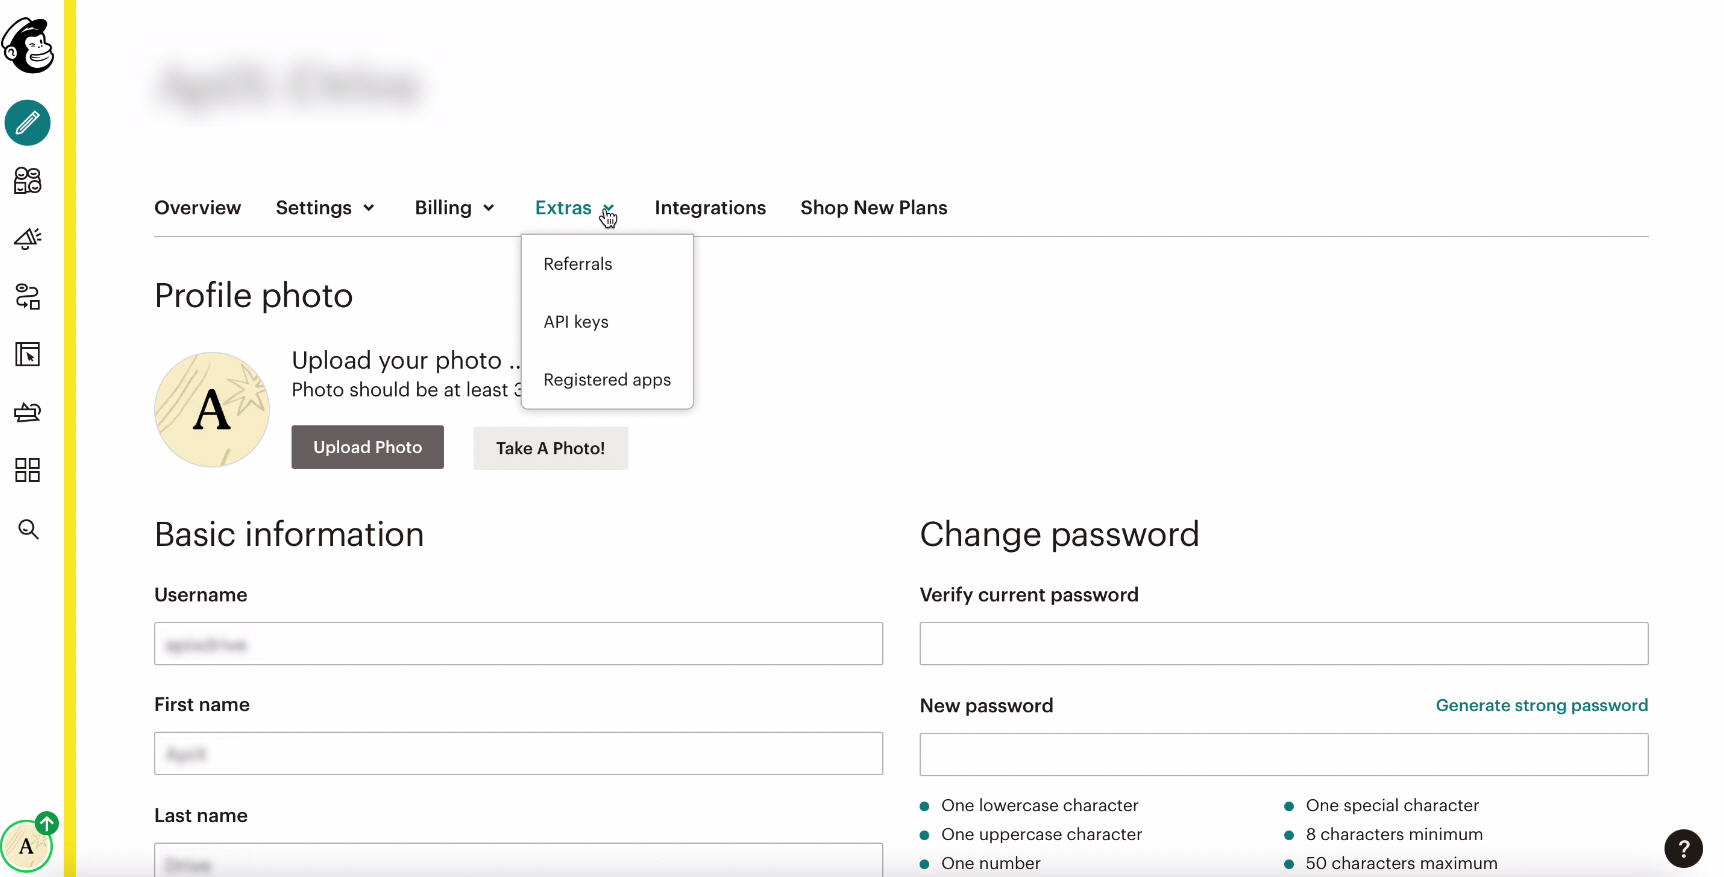The height and width of the screenshot is (877, 1724).
Task: Expand the Settings dropdown
Action: tap(325, 208)
